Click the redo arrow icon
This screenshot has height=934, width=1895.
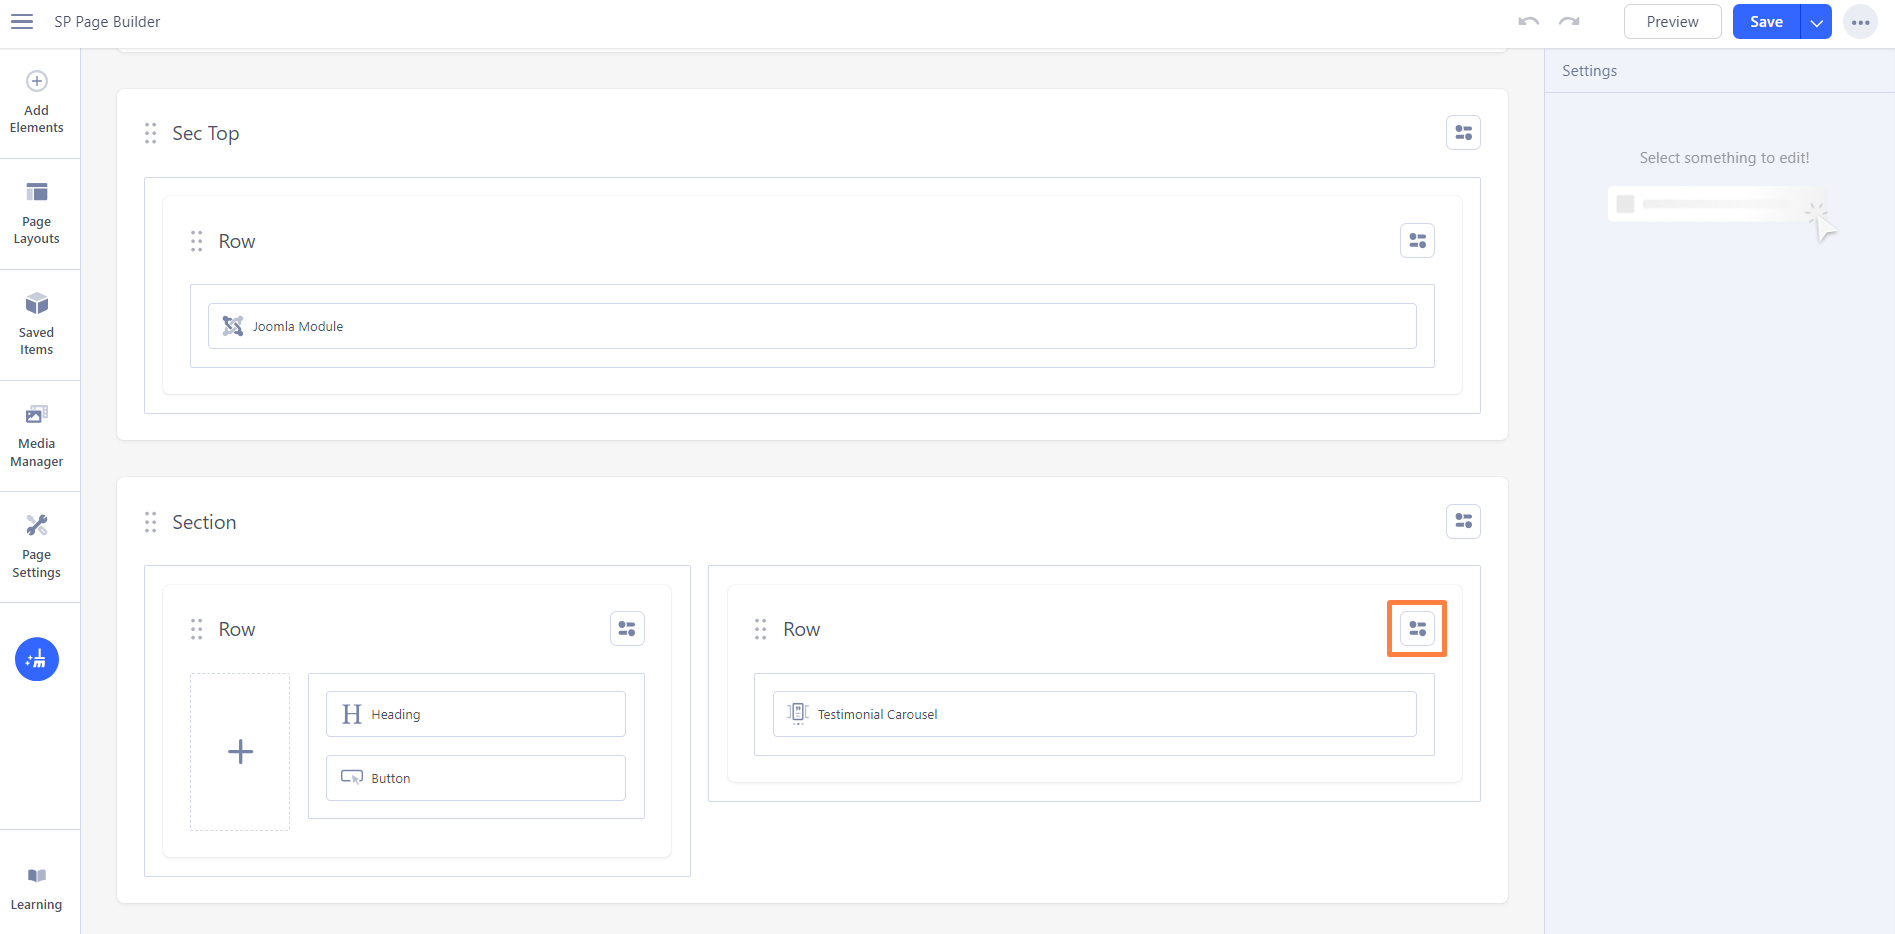point(1569,21)
